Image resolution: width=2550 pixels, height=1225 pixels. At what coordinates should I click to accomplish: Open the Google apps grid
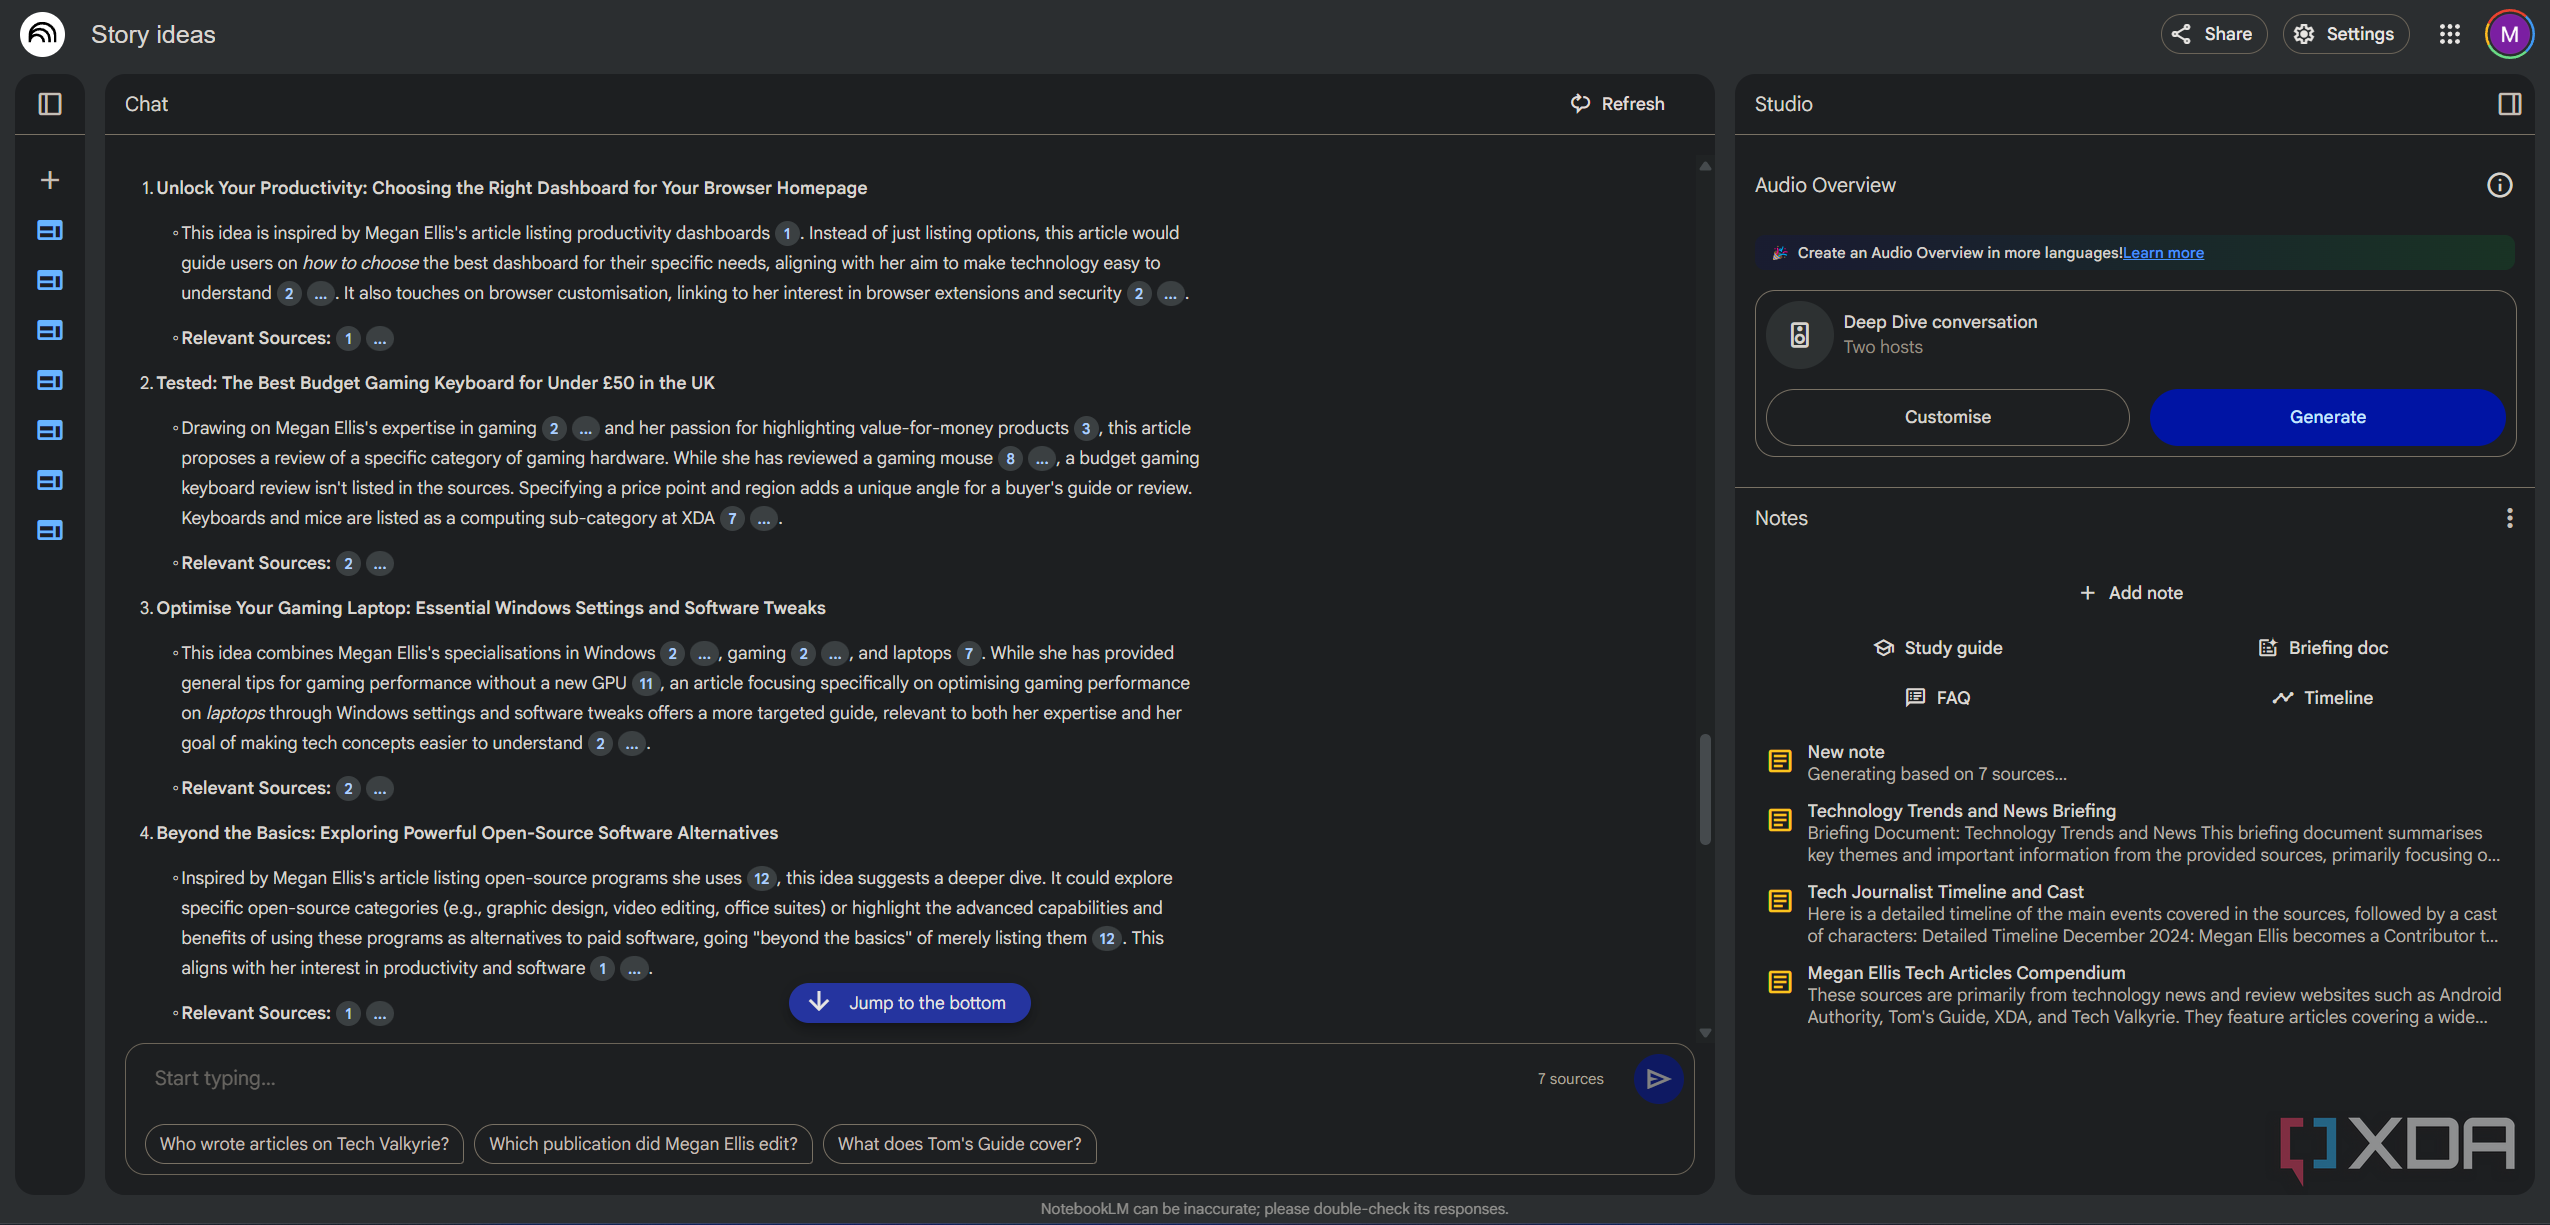coord(2449,34)
